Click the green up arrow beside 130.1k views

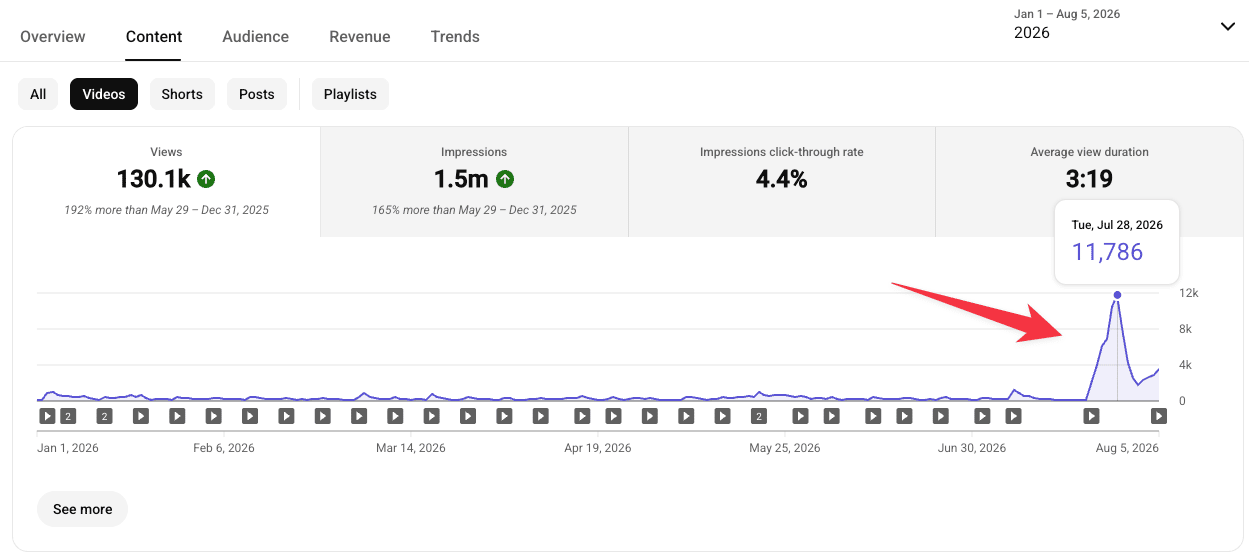click(x=206, y=179)
